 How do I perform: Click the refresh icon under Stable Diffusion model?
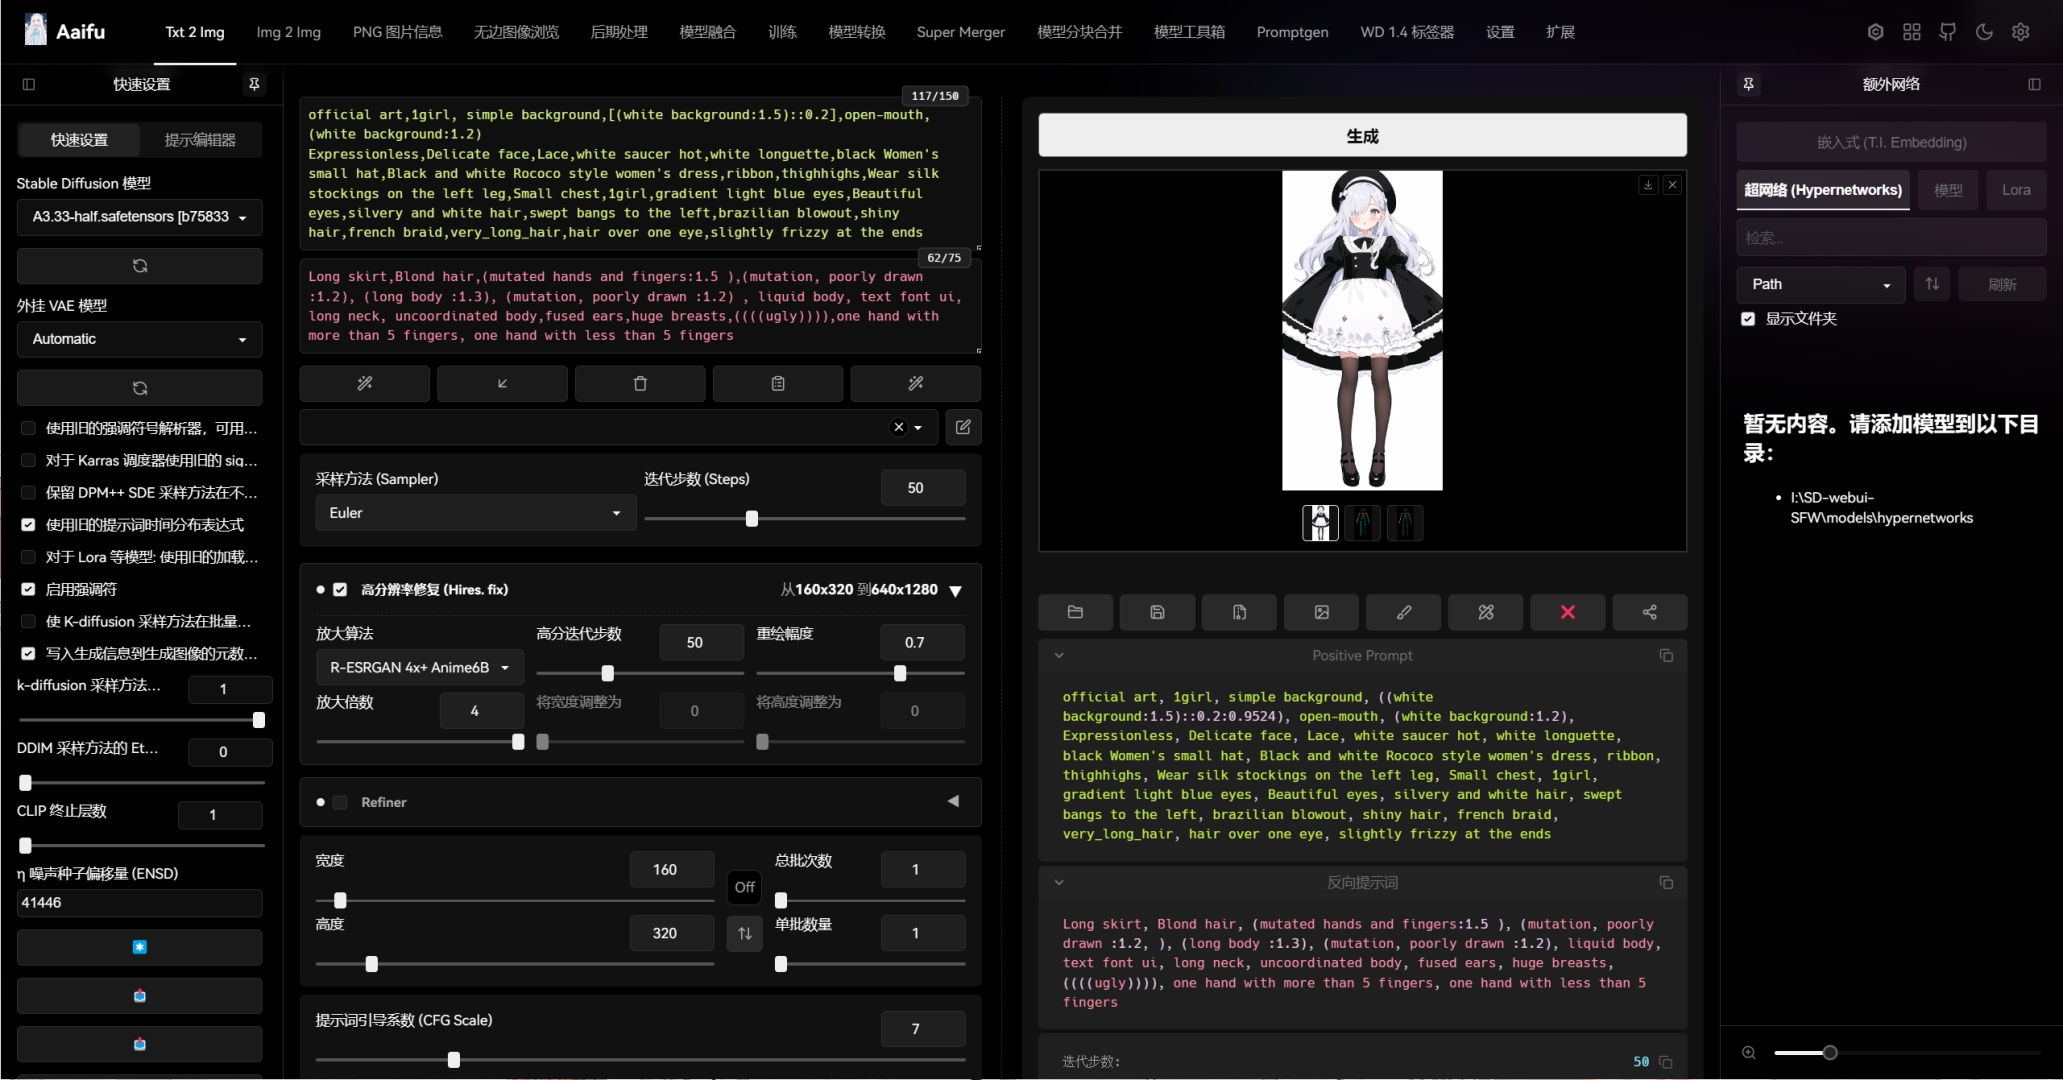click(x=140, y=266)
